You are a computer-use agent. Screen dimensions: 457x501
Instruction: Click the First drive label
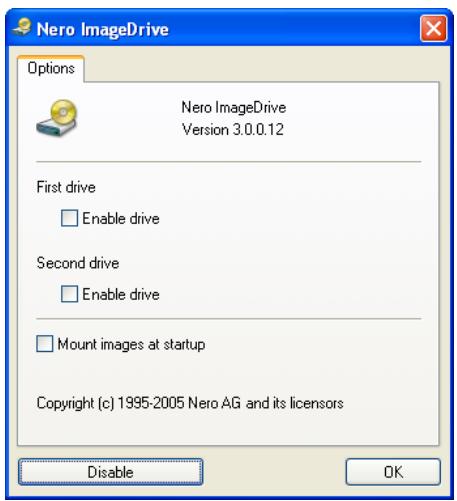(66, 187)
